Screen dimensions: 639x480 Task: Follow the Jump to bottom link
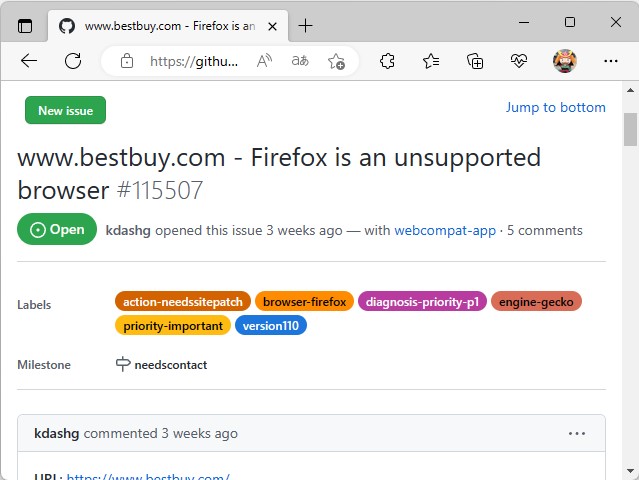[555, 108]
